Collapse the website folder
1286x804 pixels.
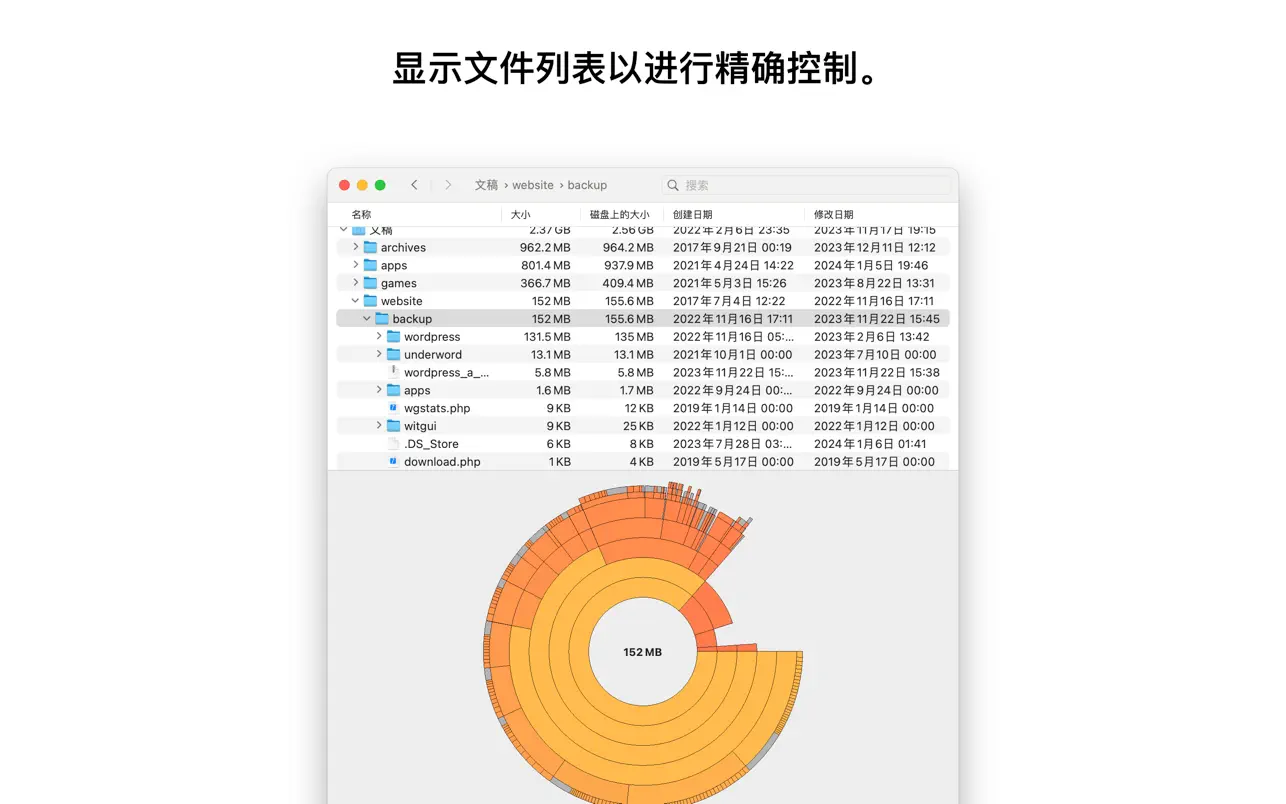pyautogui.click(x=355, y=301)
